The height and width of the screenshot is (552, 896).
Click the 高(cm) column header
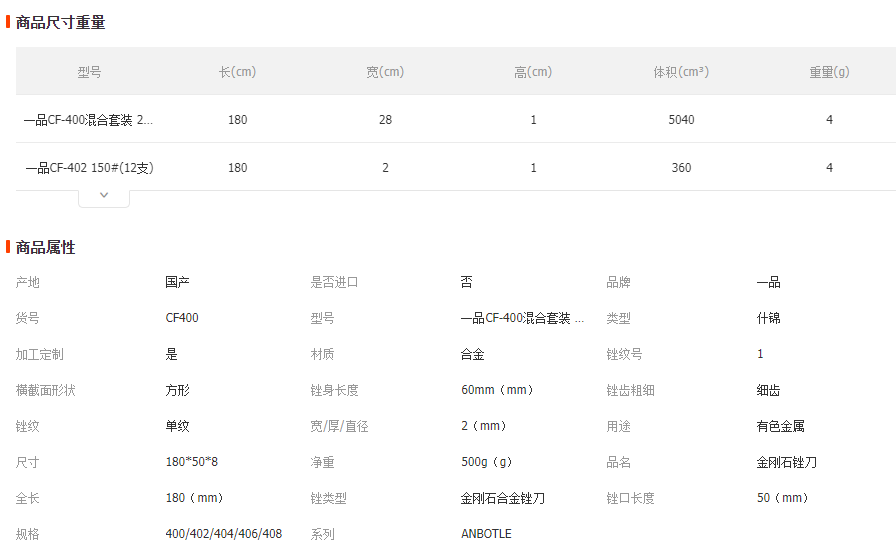click(x=533, y=72)
